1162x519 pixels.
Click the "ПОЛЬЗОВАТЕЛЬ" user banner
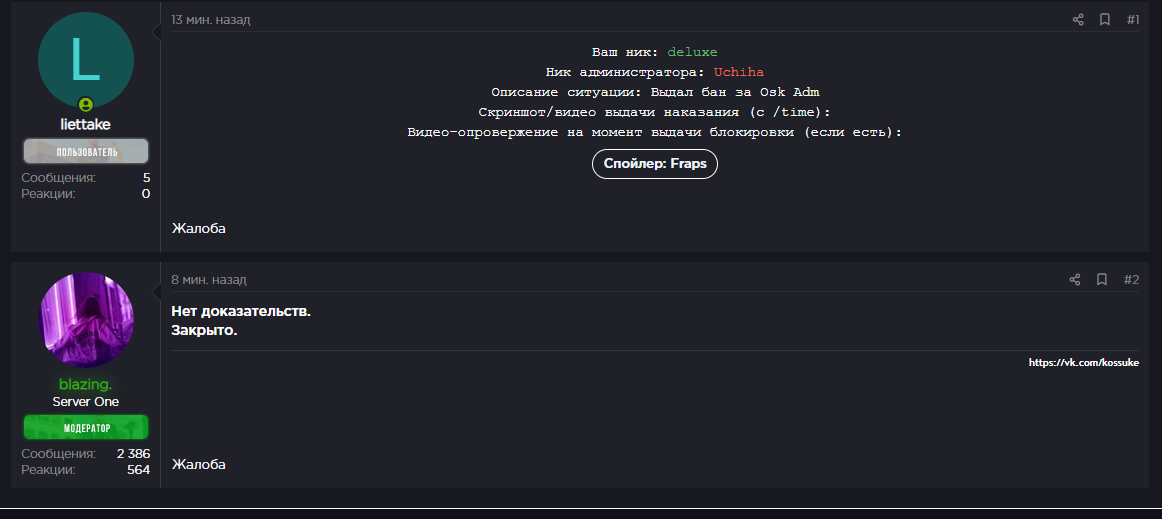86,152
